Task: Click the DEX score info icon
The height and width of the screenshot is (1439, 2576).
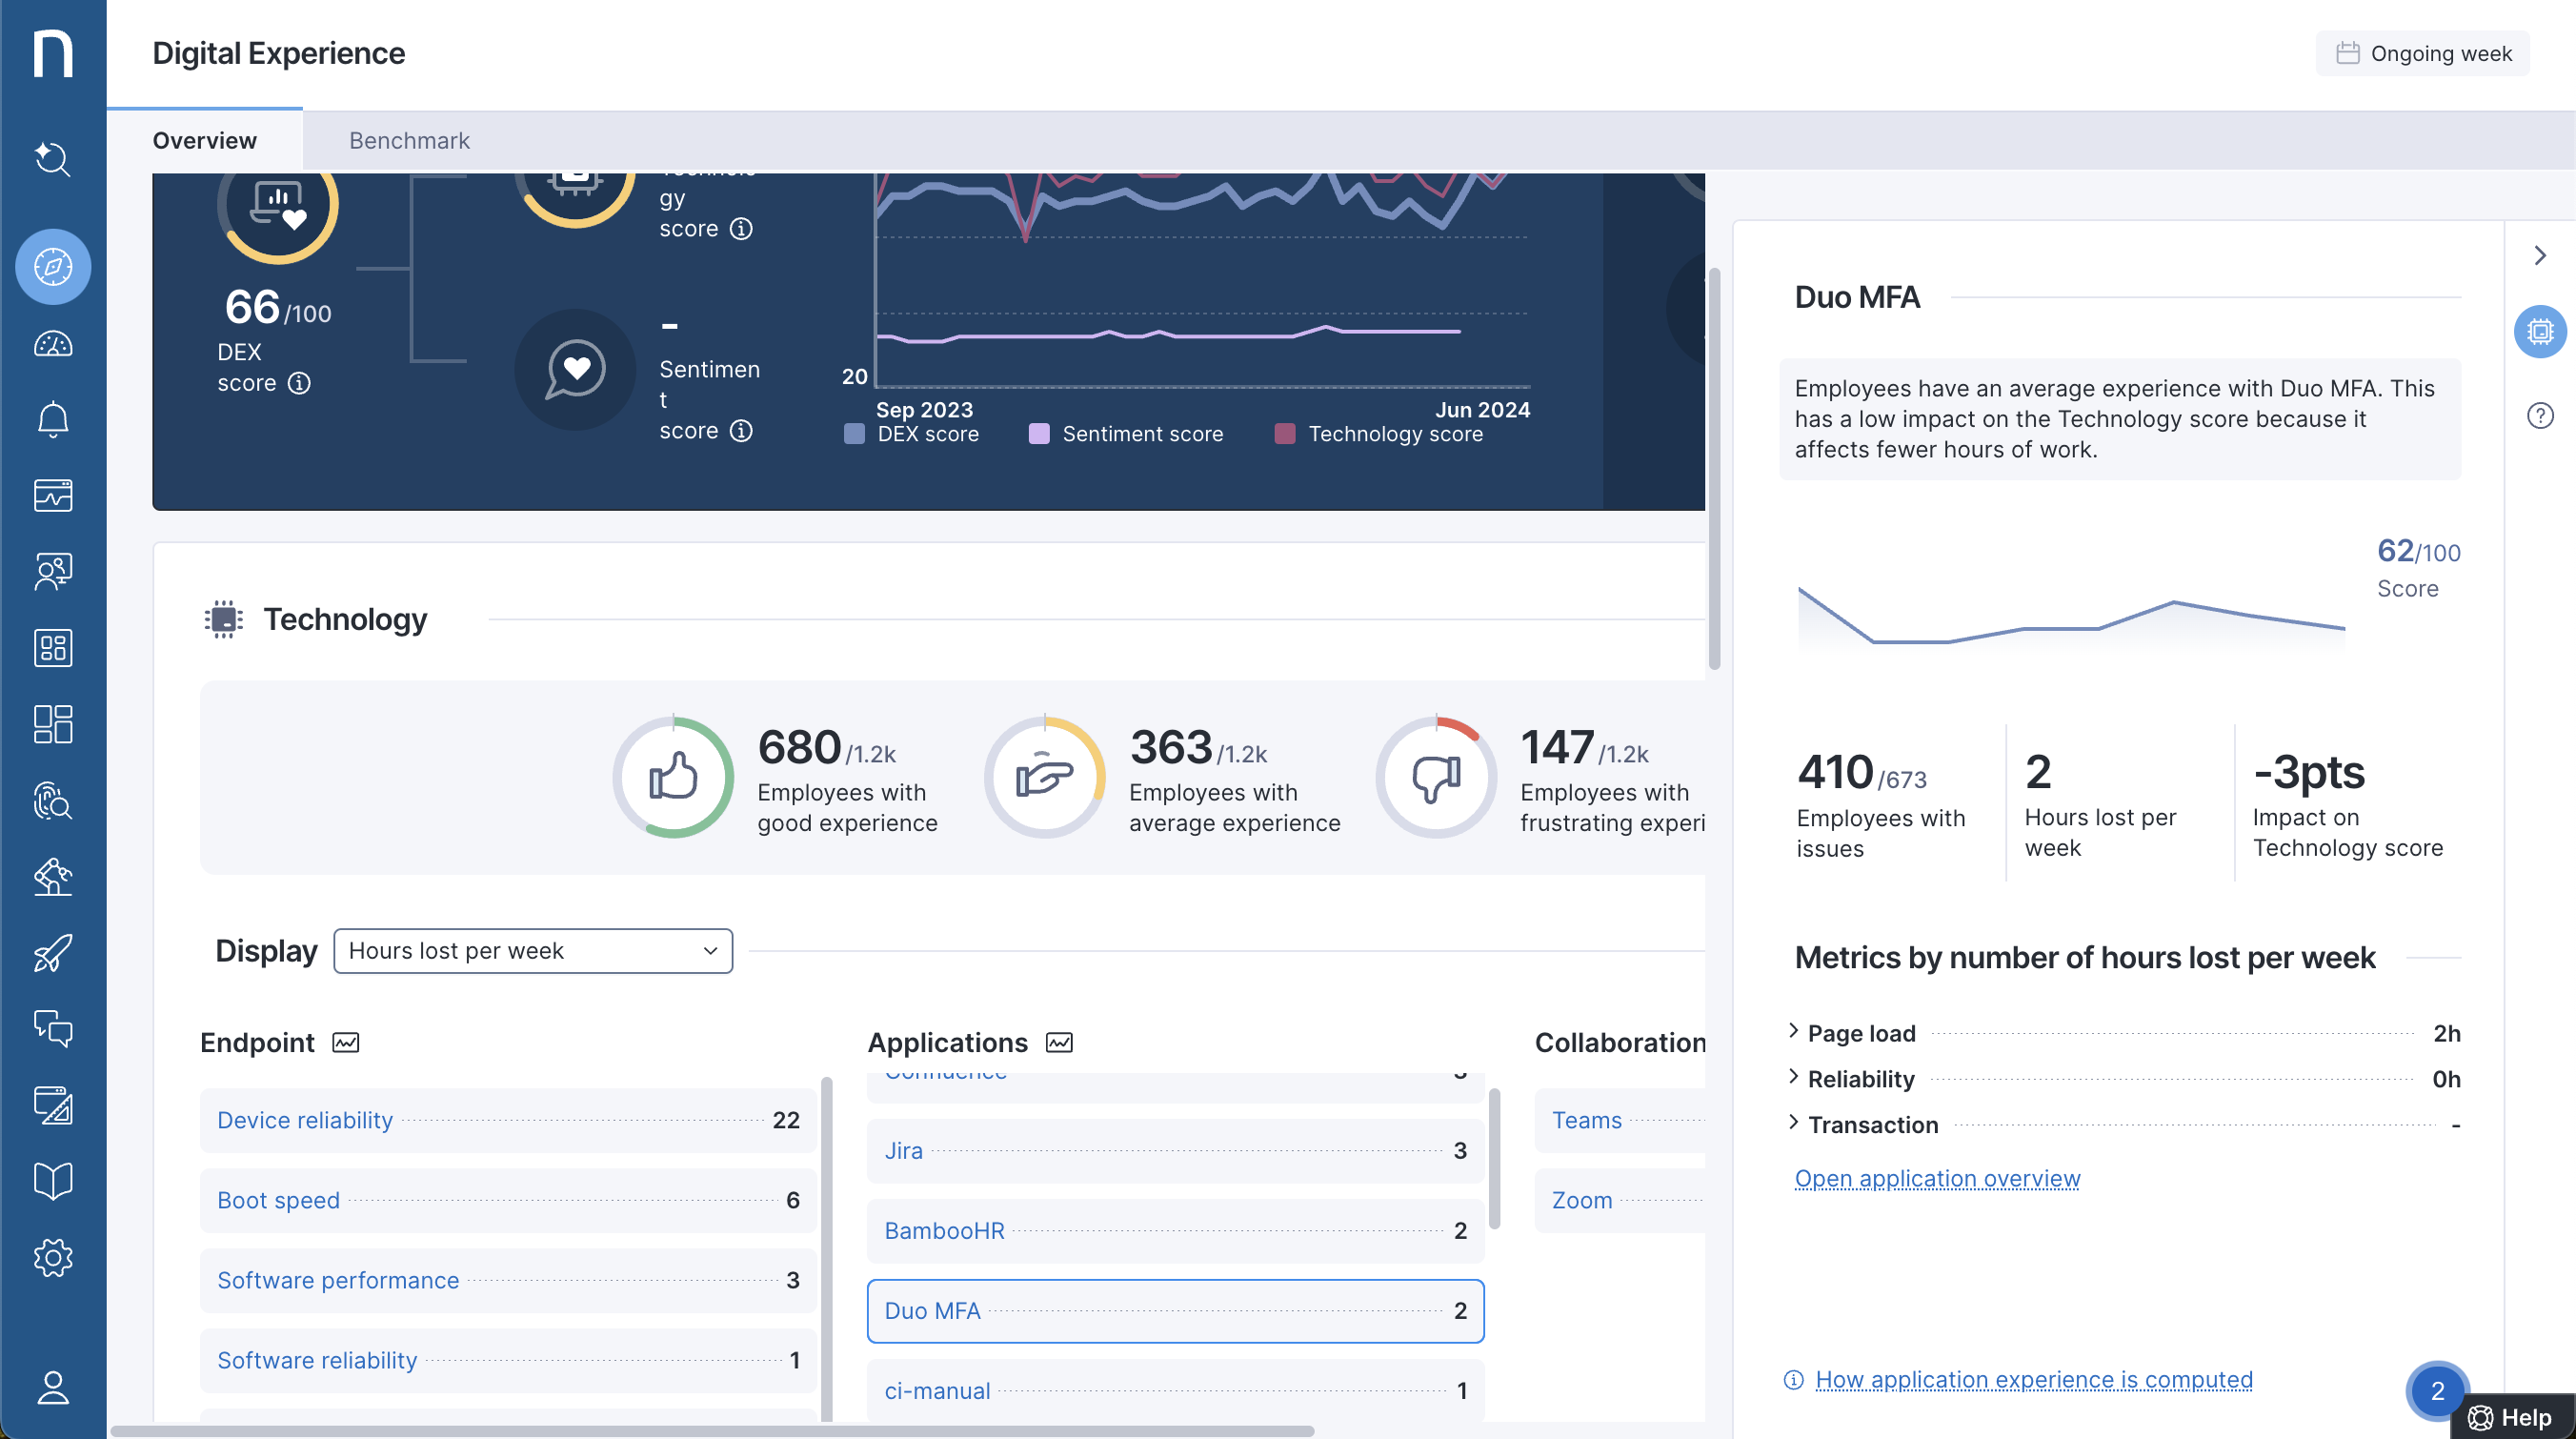Action: click(299, 383)
